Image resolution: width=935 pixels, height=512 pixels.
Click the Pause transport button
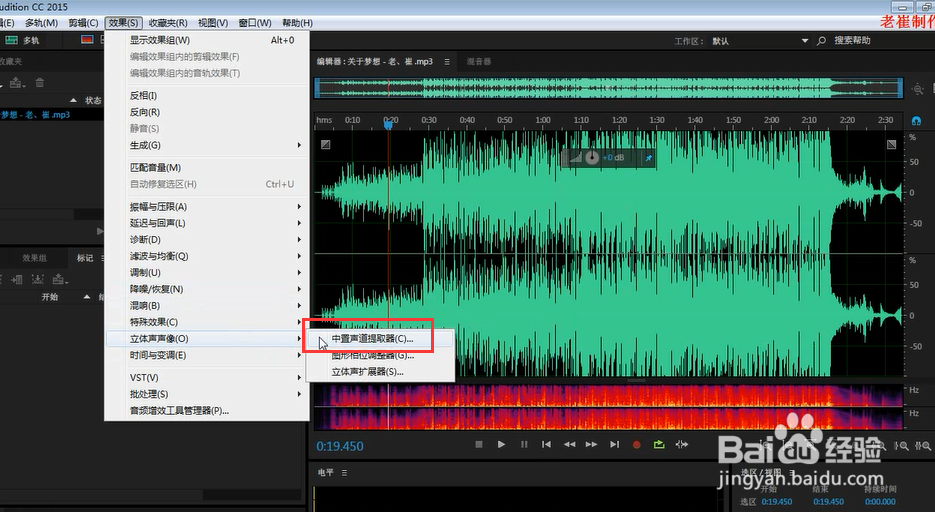tap(524, 444)
